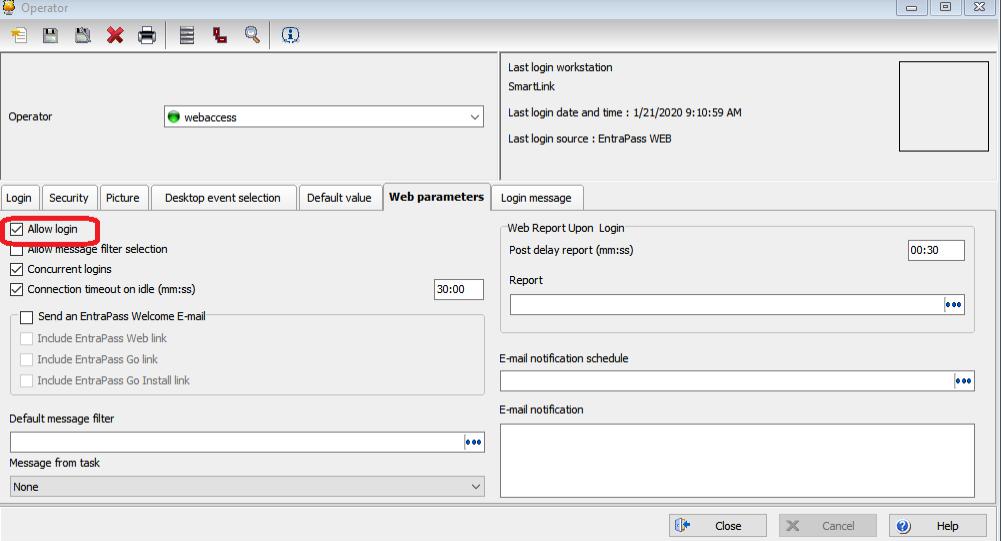Open the Report browse ellipsis button
The height and width of the screenshot is (541, 1002).
click(x=953, y=305)
